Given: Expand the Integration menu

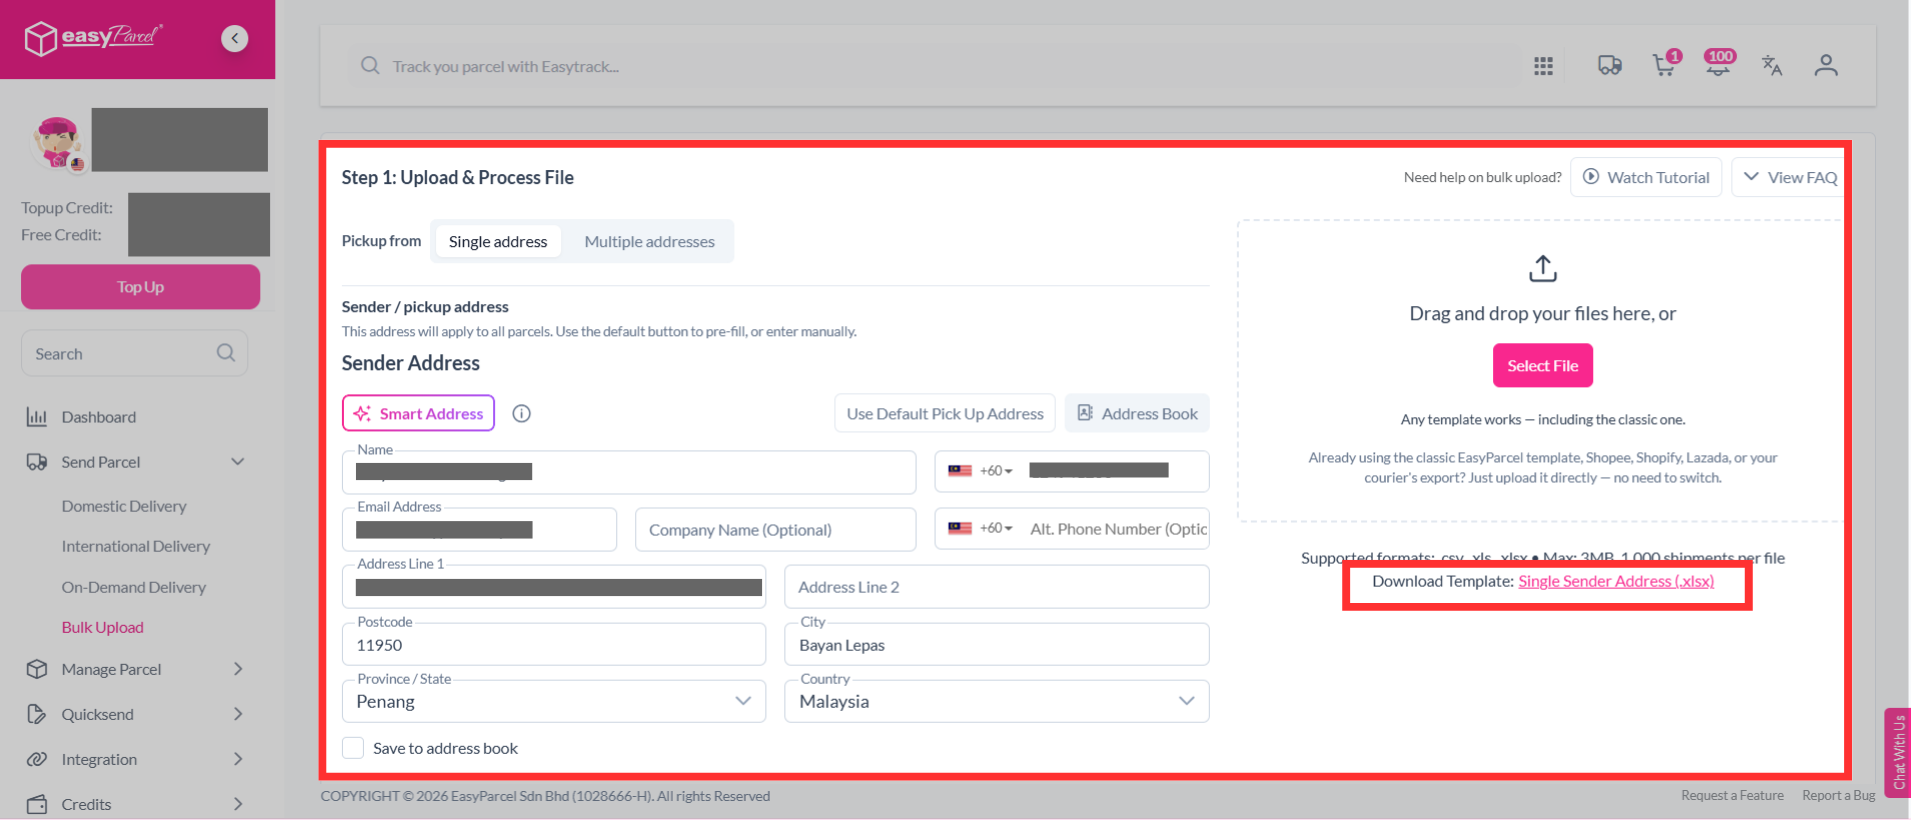Looking at the screenshot, I should click(x=136, y=759).
